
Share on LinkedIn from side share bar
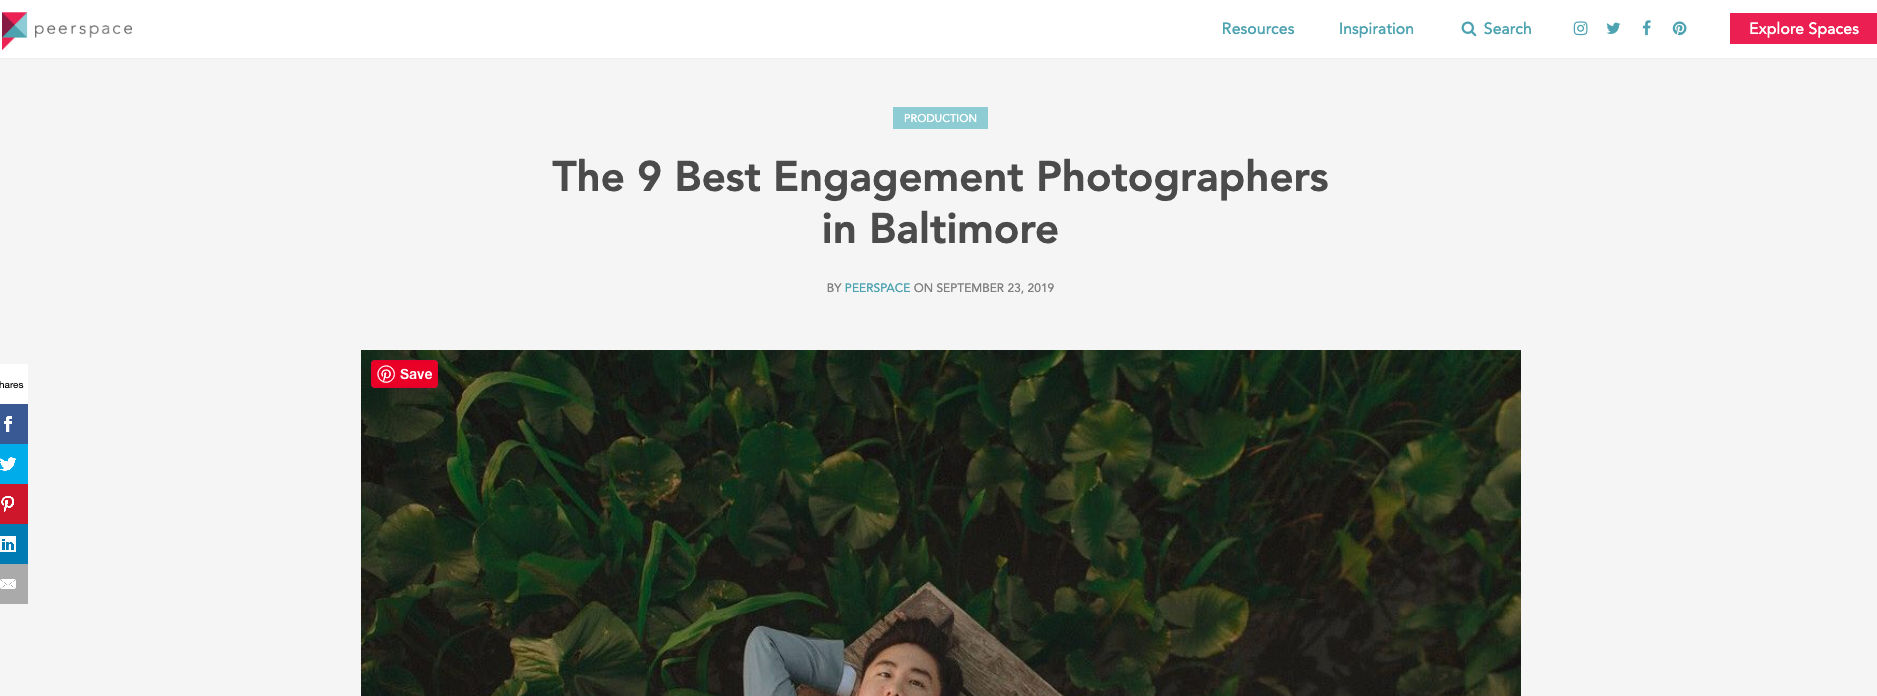pyautogui.click(x=13, y=544)
